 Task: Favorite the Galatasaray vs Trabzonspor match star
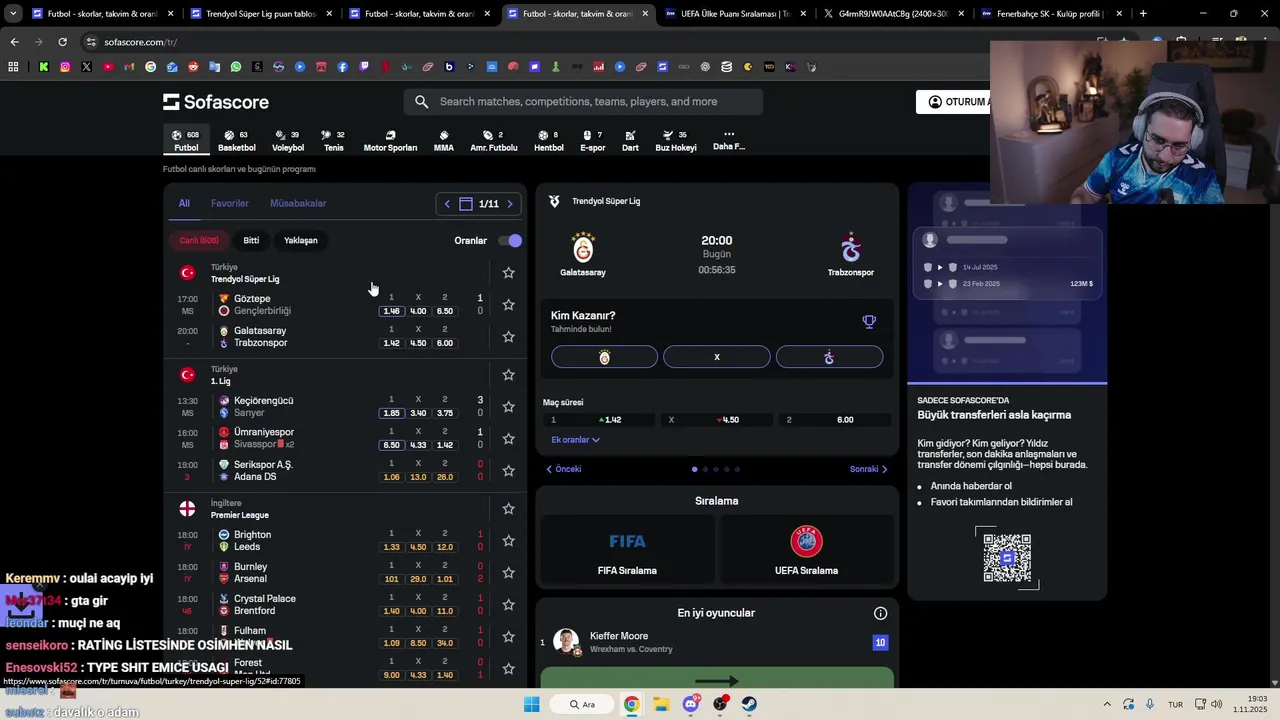pyautogui.click(x=508, y=337)
